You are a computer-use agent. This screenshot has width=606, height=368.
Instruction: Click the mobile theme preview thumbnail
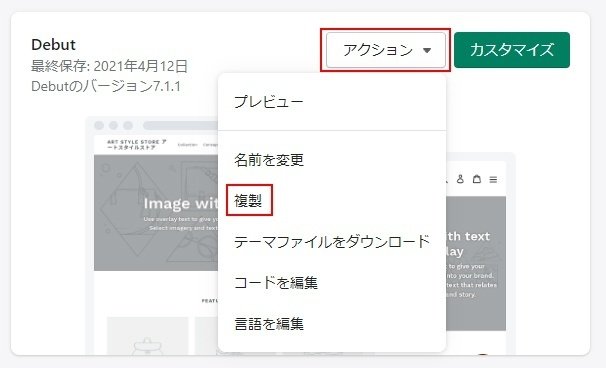click(x=480, y=253)
